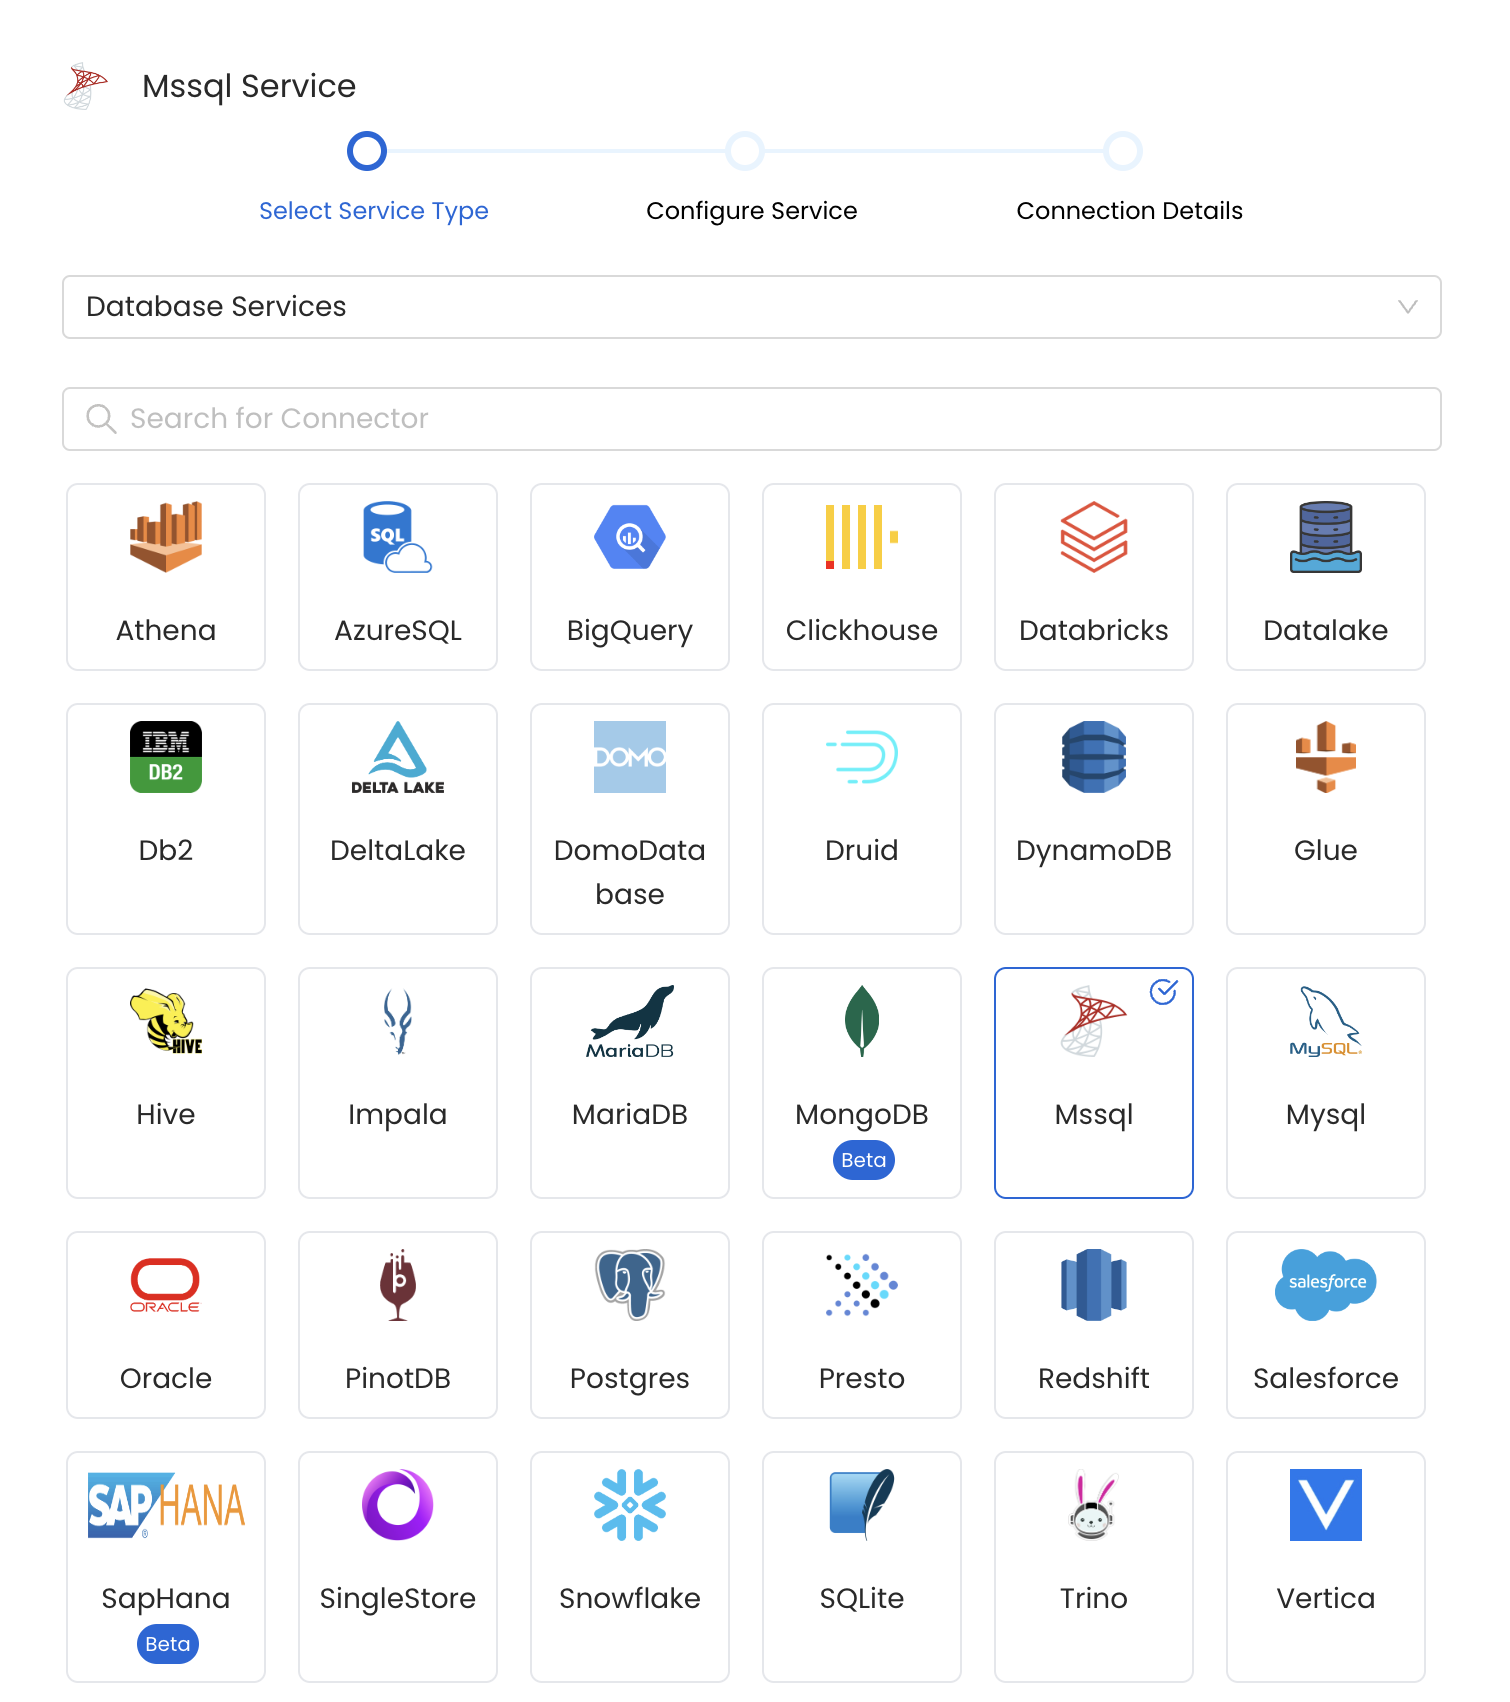Image resolution: width=1510 pixels, height=1702 pixels.
Task: Open the Database Services dropdown
Action: point(750,307)
